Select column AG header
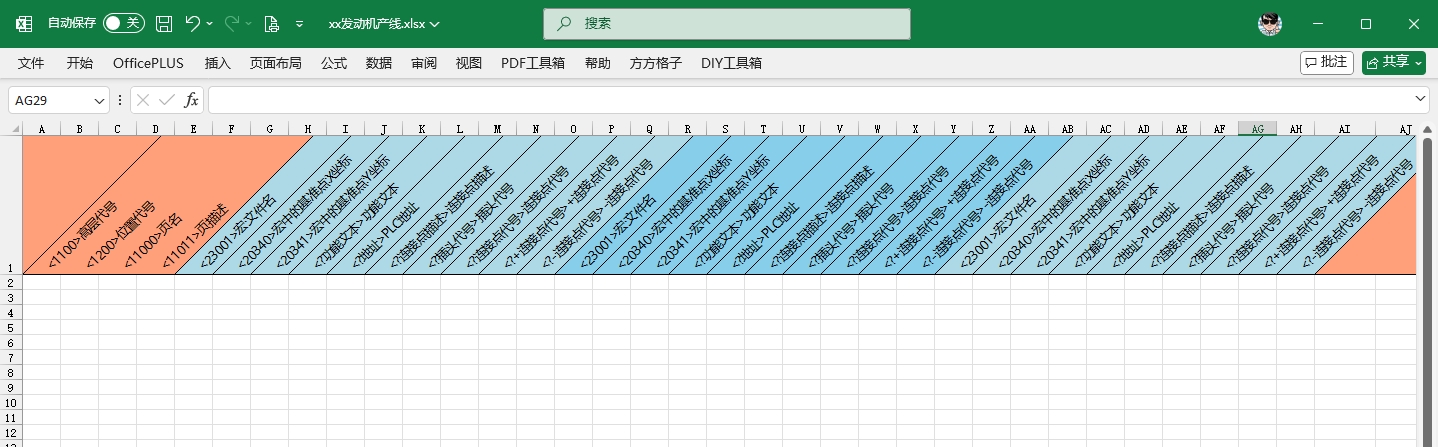This screenshot has height=447, width=1438. point(1257,129)
